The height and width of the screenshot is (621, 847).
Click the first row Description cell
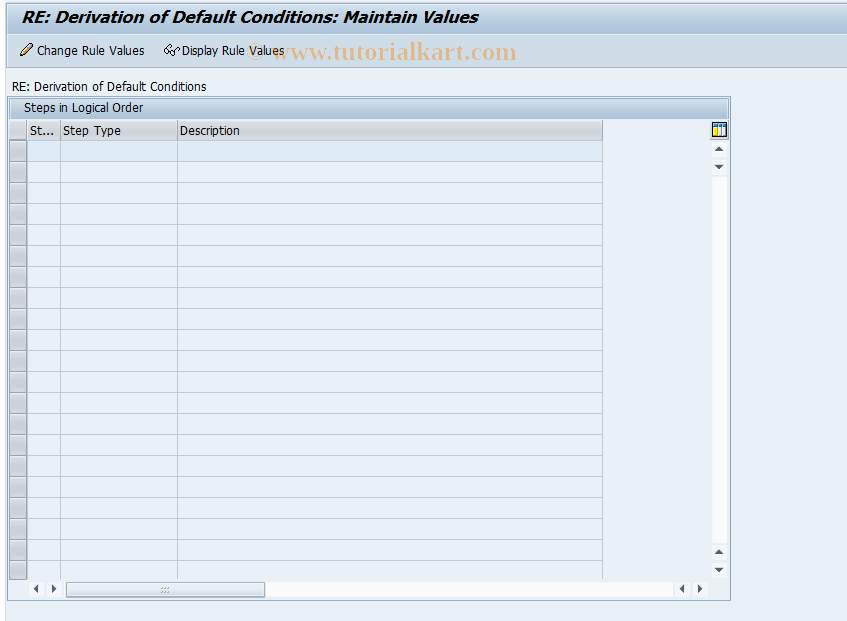coord(390,151)
